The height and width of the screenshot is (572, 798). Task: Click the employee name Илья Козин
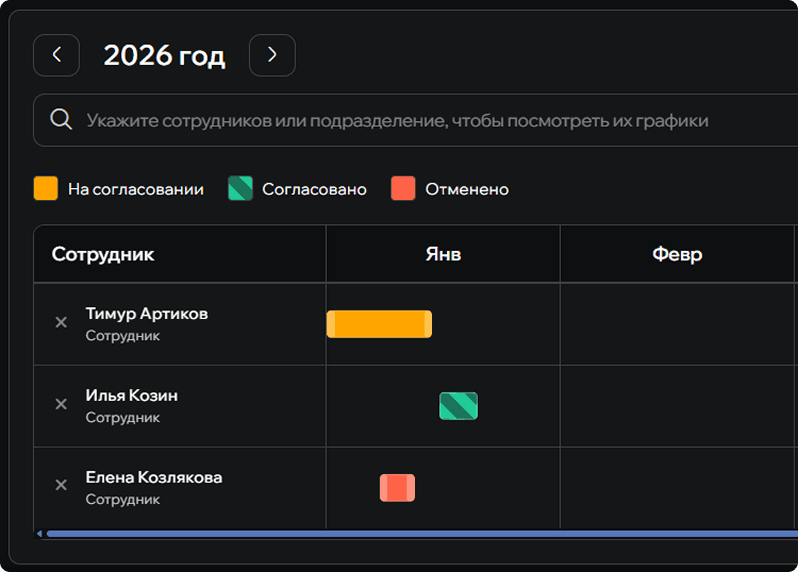click(132, 396)
